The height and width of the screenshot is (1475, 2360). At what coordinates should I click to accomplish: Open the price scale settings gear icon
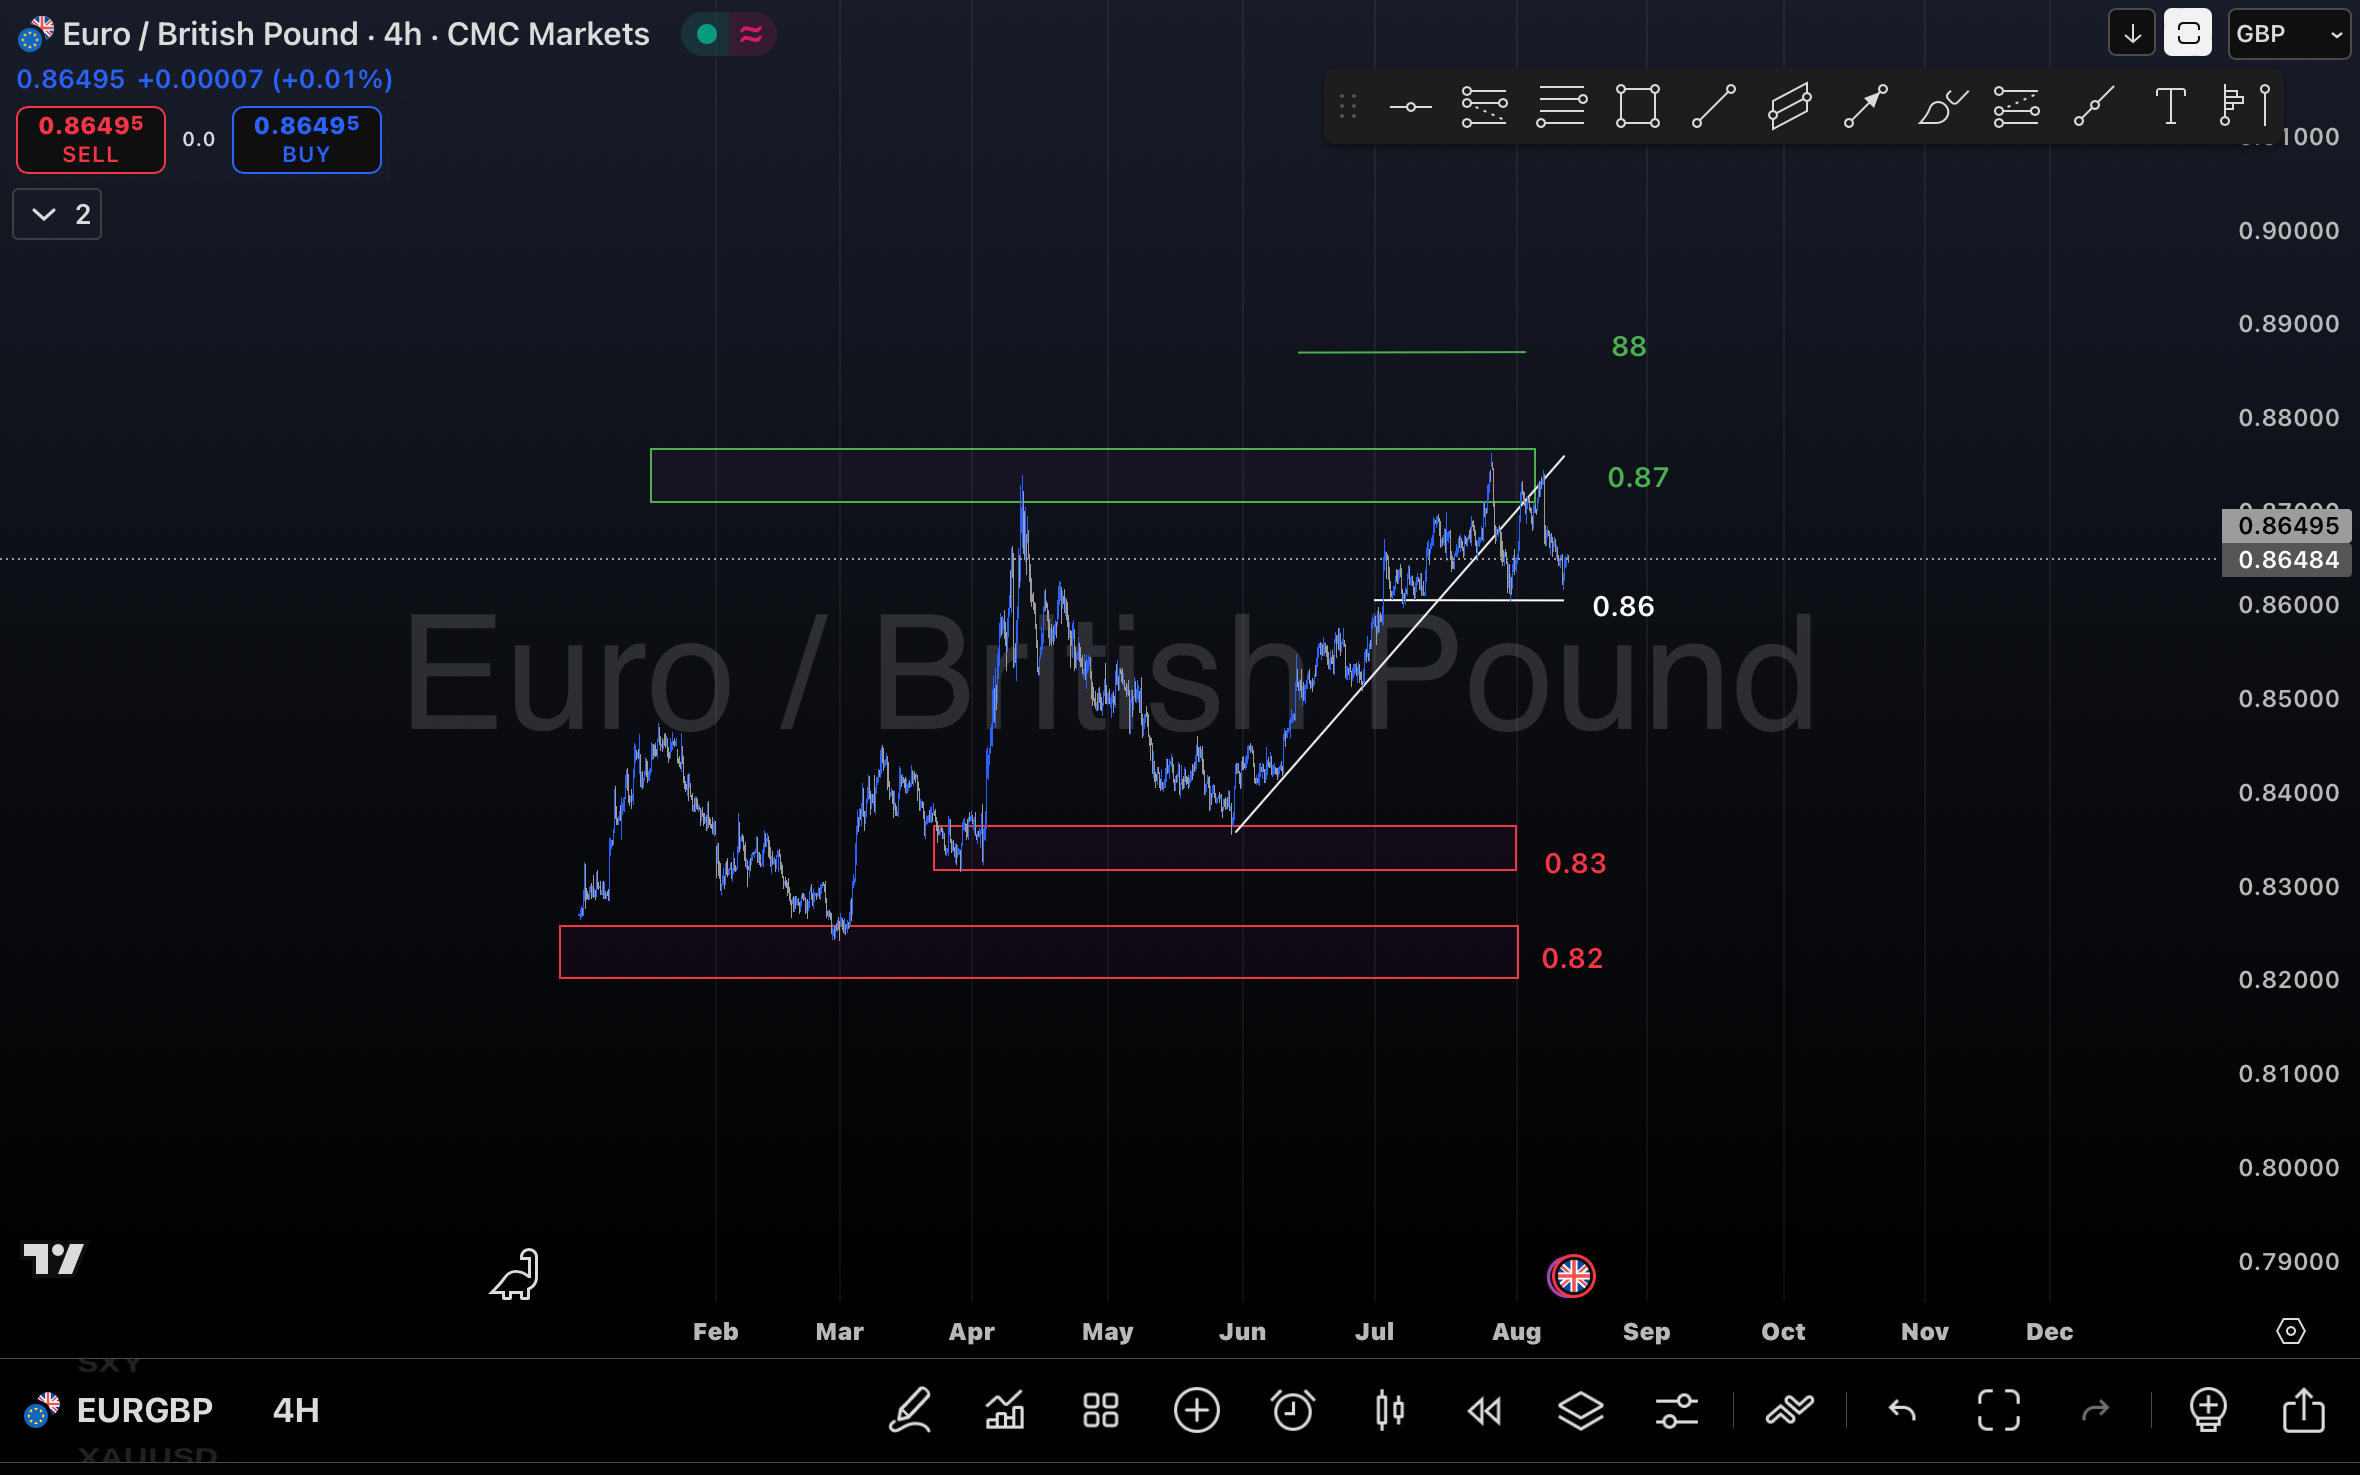click(x=2290, y=1331)
